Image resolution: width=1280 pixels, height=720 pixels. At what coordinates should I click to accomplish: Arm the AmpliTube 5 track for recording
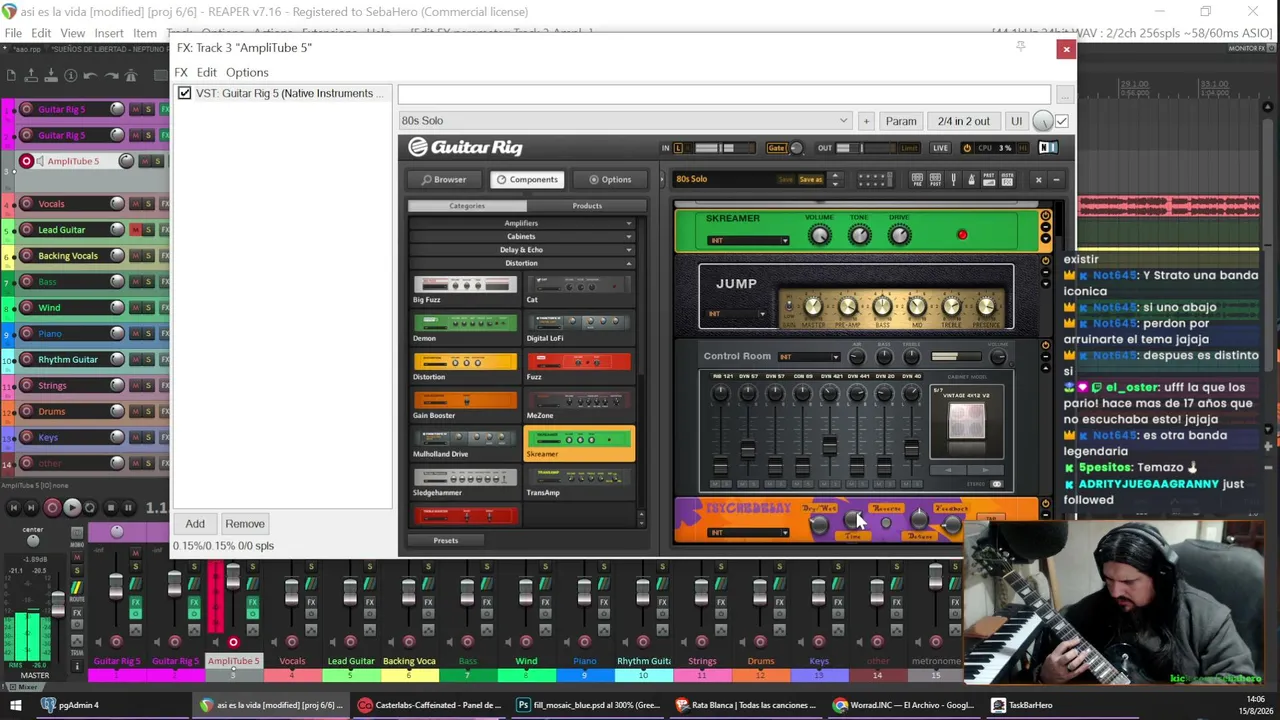tap(27, 161)
